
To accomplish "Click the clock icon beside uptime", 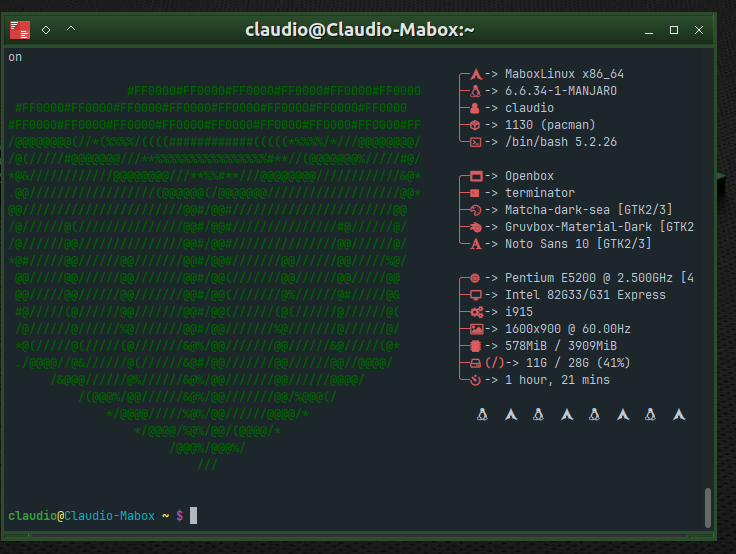I will click(x=476, y=380).
